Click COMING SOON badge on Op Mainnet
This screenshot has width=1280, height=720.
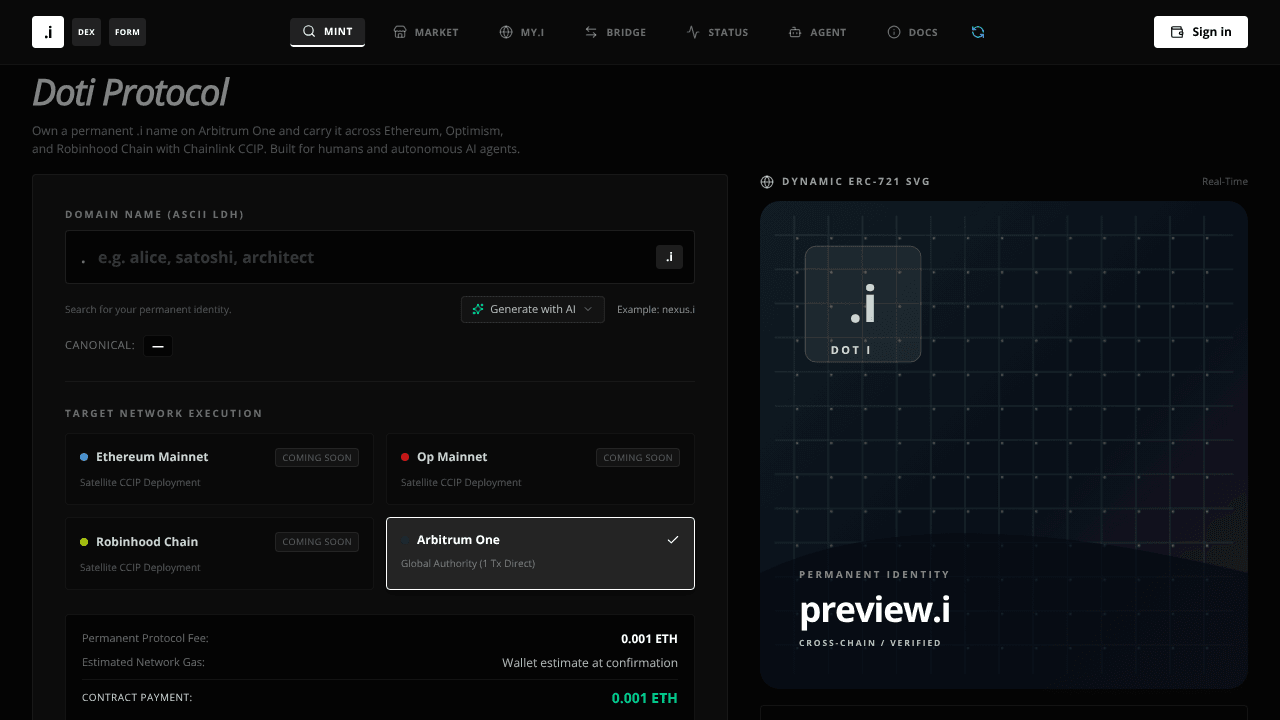[x=638, y=458]
